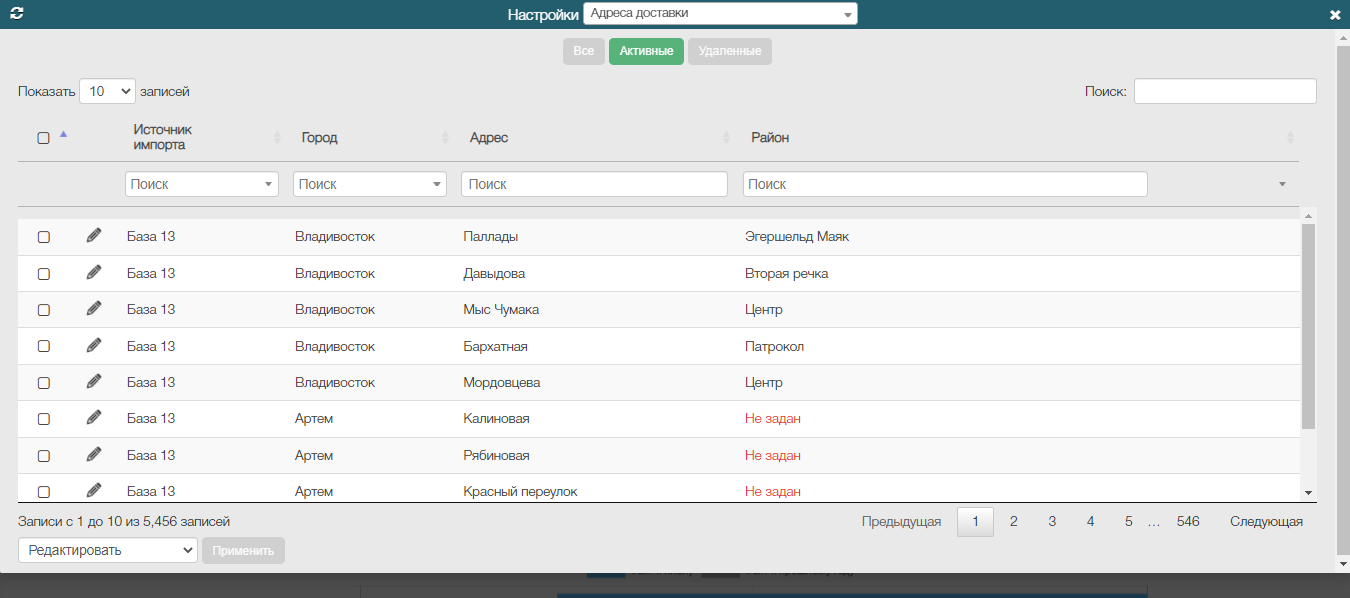
Task: Click the table vertical scrollbar thumb
Action: (1308, 326)
